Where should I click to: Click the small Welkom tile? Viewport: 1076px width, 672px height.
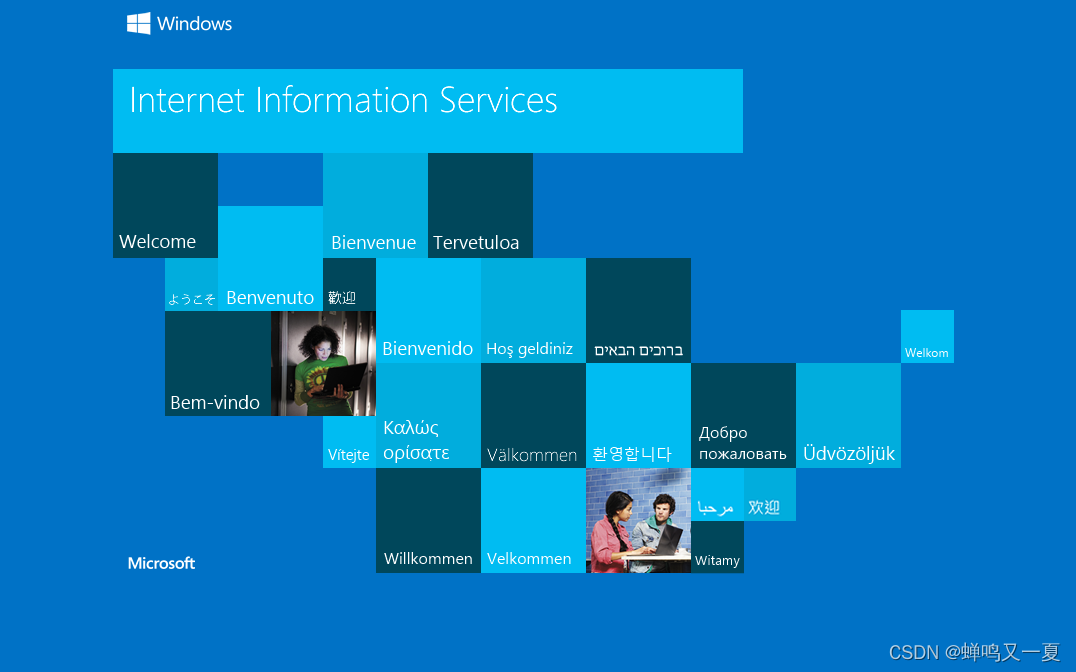coord(927,336)
